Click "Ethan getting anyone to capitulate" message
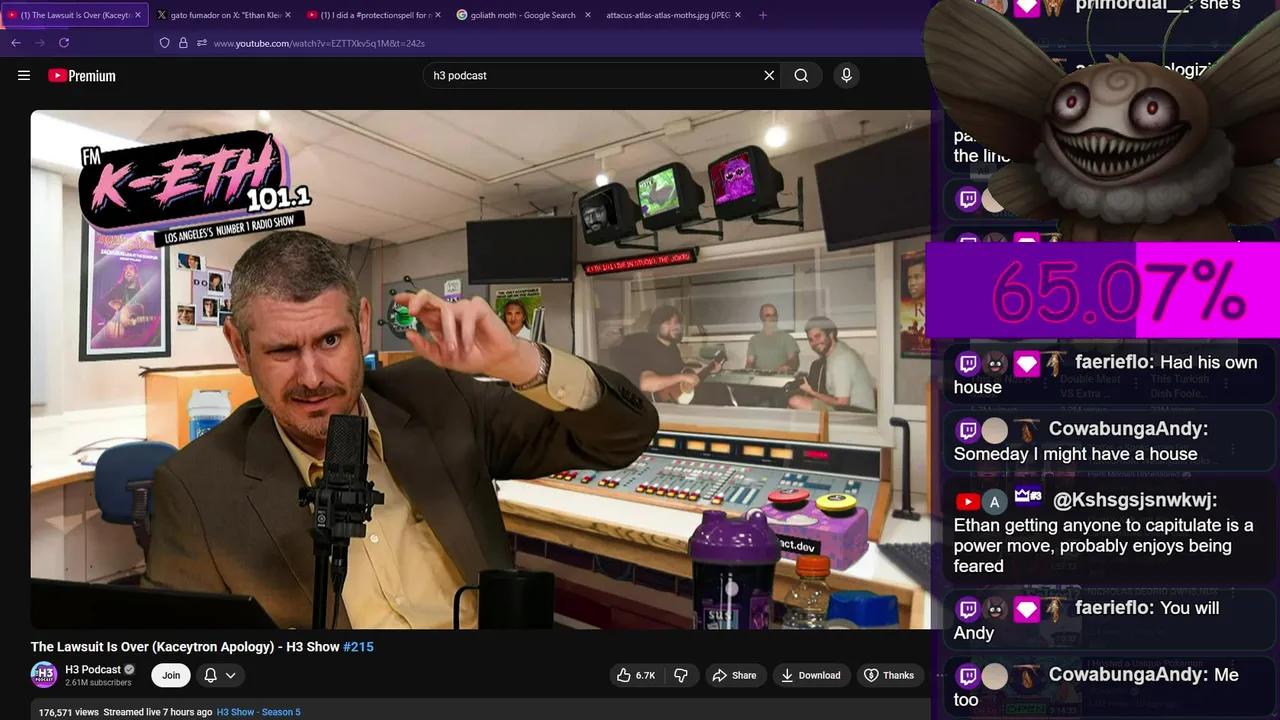Screen dimensions: 1280x720 click(x=1103, y=545)
